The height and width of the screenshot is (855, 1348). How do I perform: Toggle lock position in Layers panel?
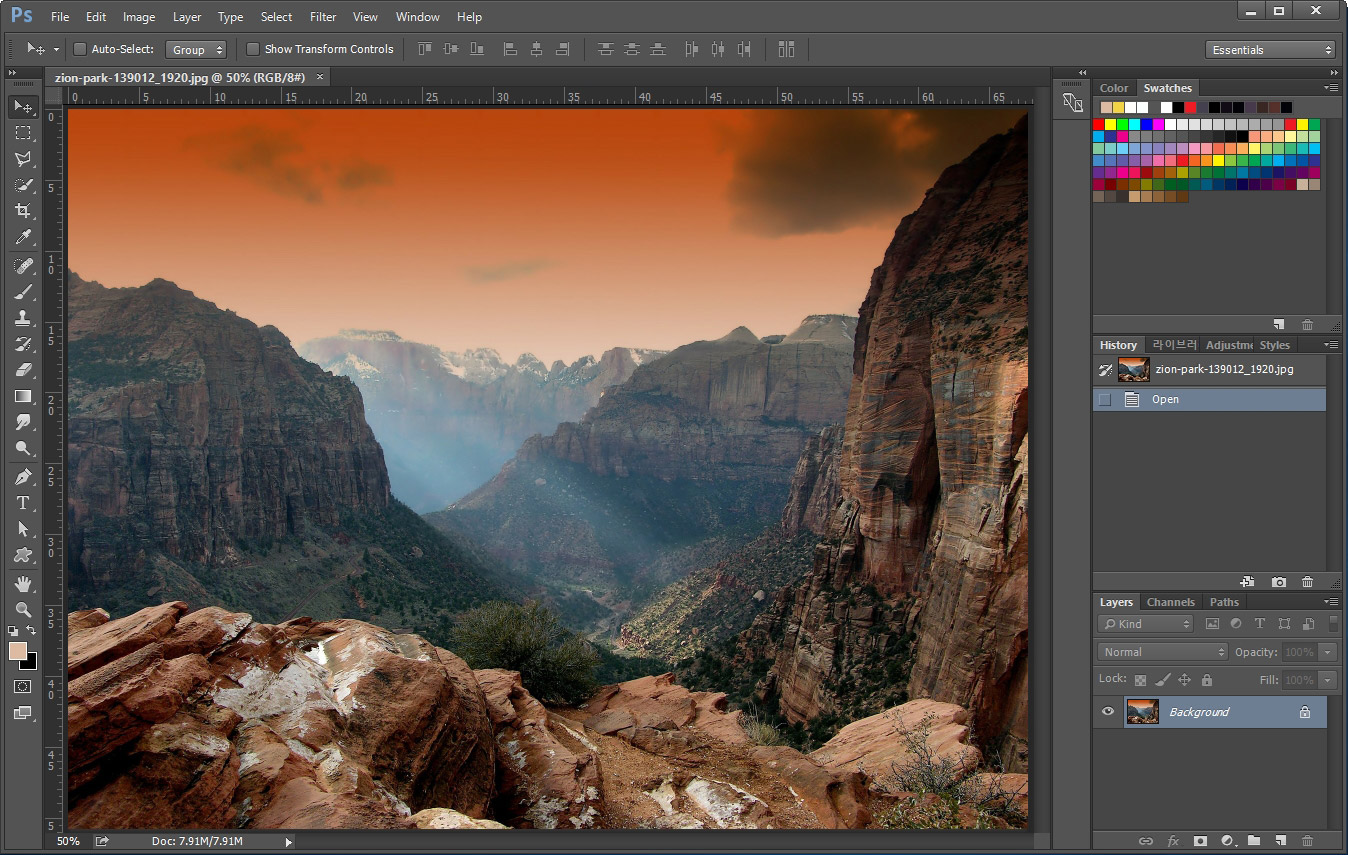tap(1184, 680)
